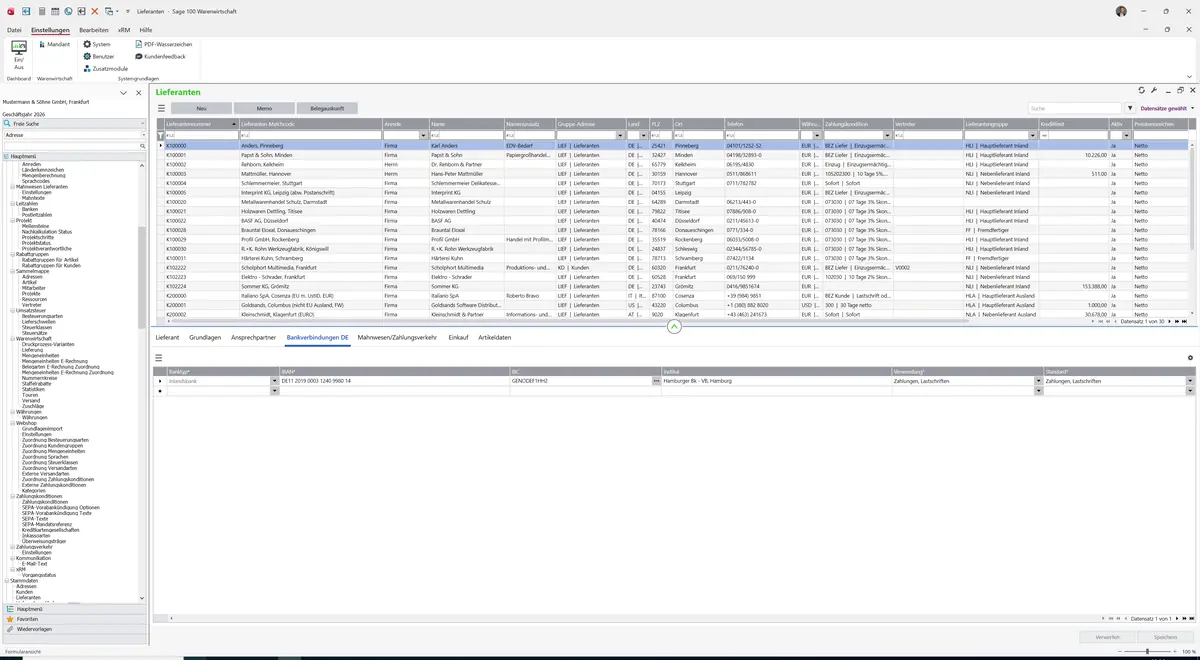Open Verwendung dropdown for bank row
This screenshot has height=660, width=1200.
pos(1037,381)
